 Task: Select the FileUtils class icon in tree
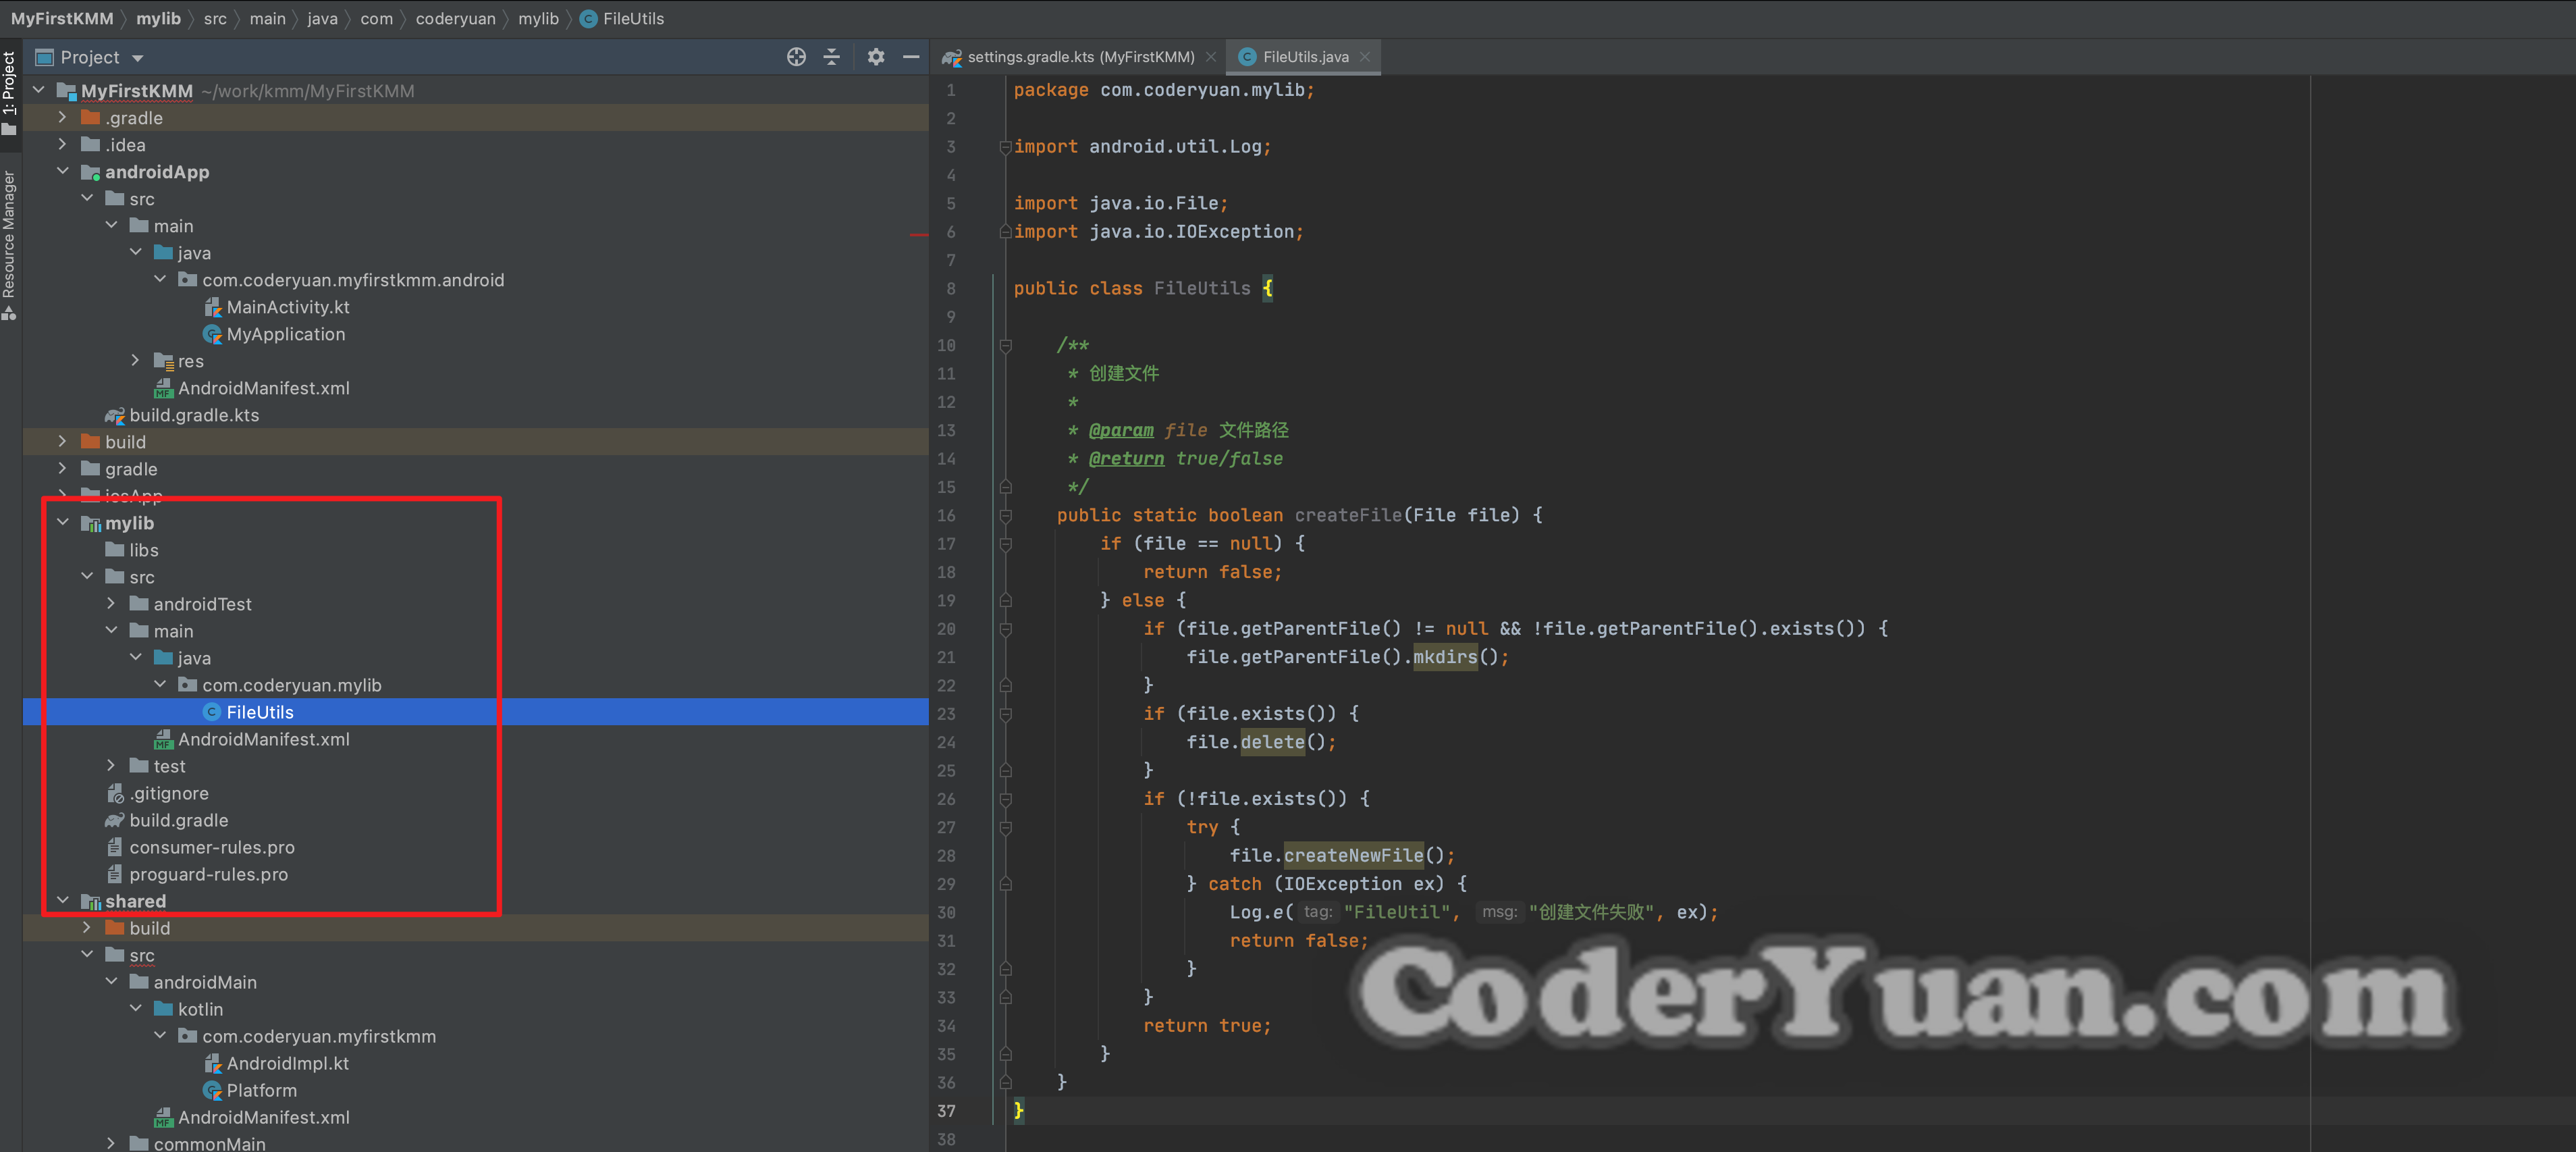pyautogui.click(x=212, y=712)
